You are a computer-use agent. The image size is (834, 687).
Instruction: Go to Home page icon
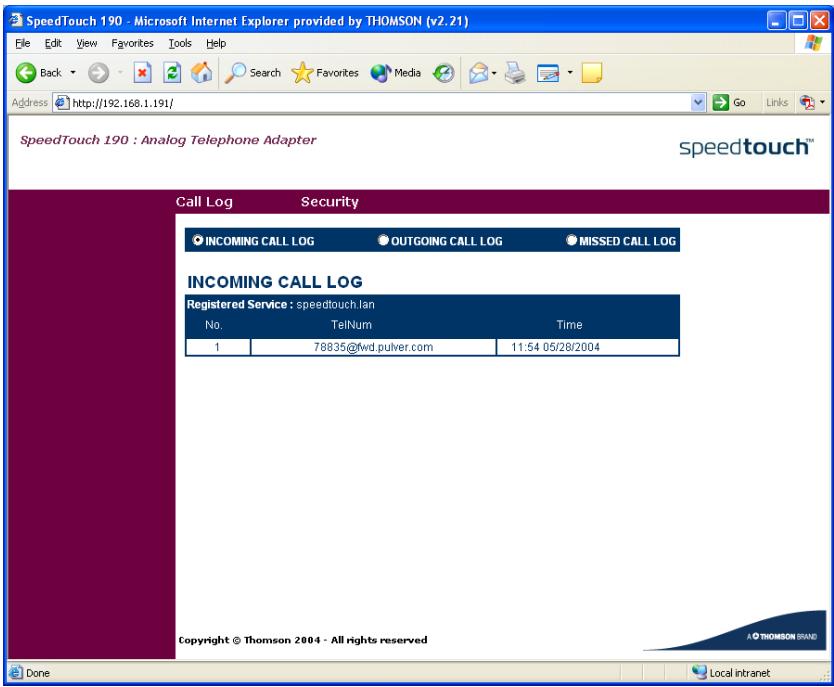point(201,73)
